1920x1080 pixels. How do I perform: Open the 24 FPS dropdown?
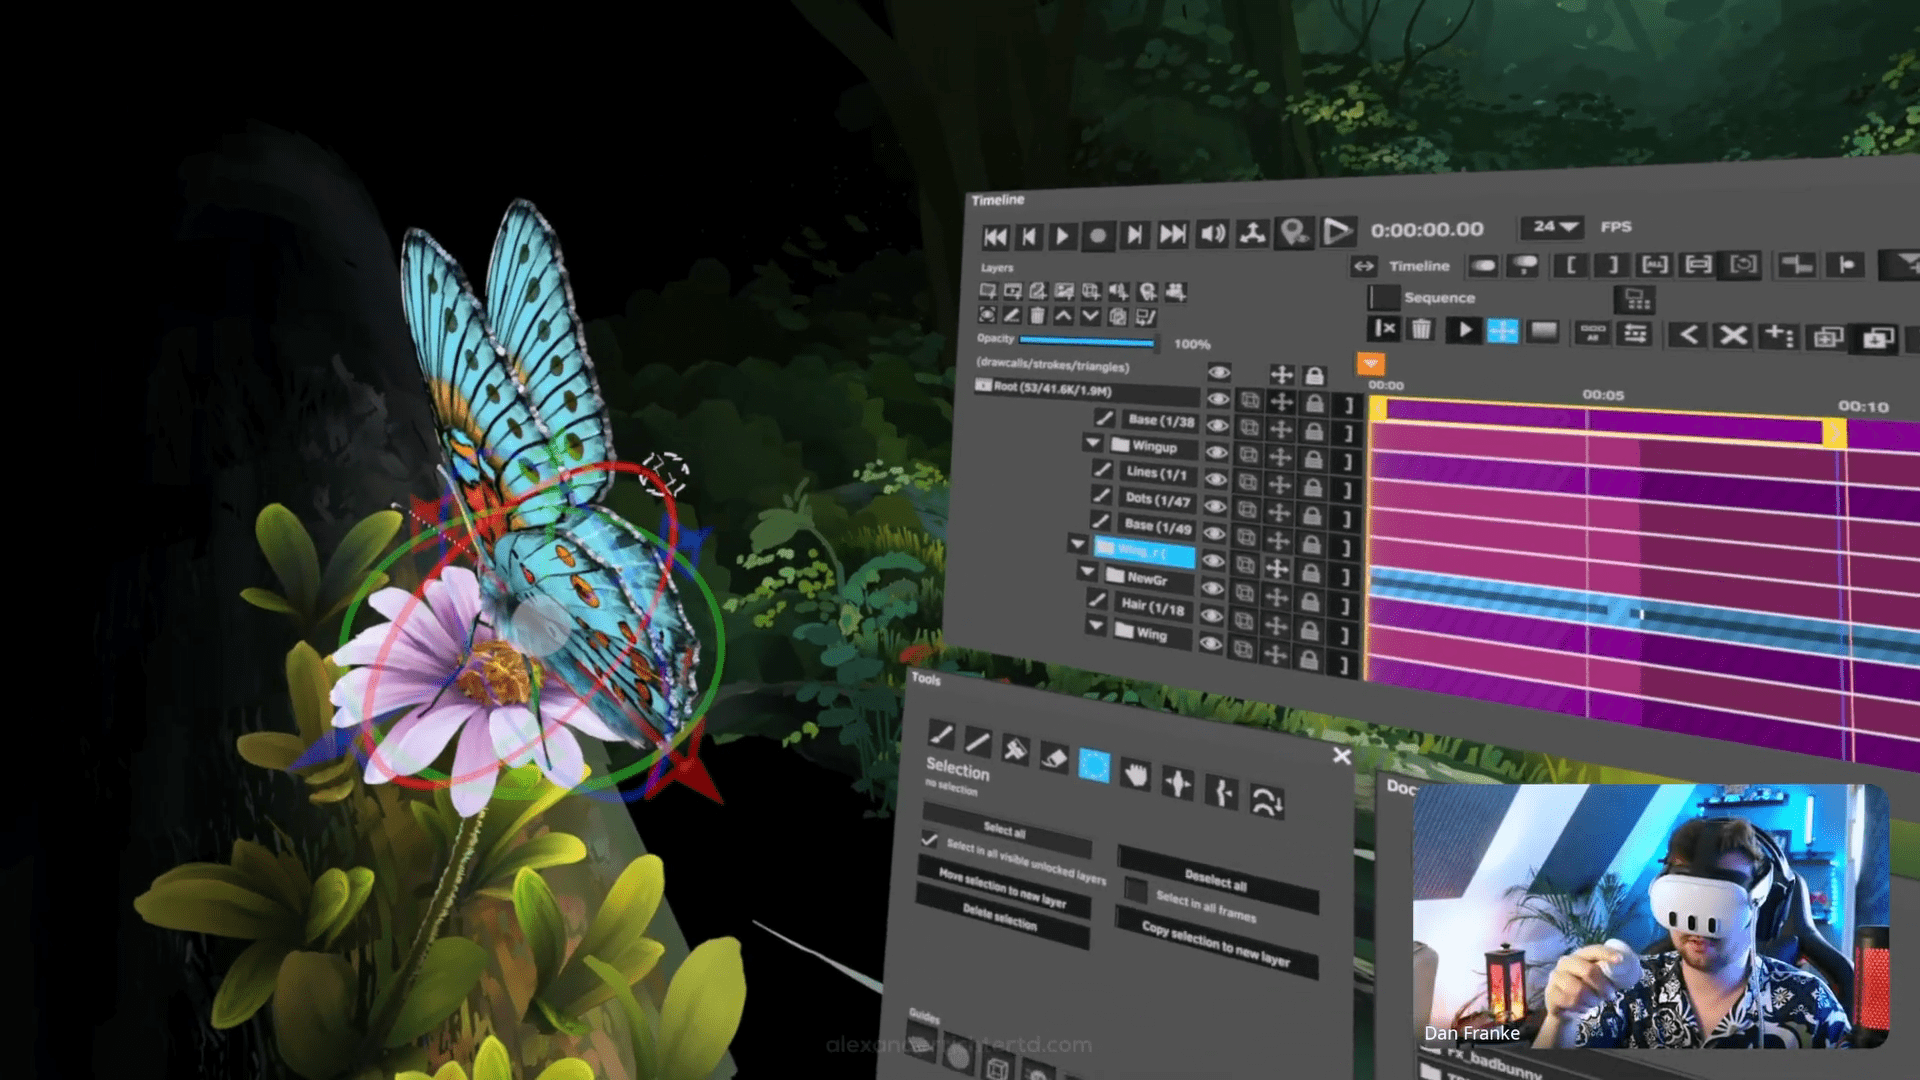[1550, 227]
